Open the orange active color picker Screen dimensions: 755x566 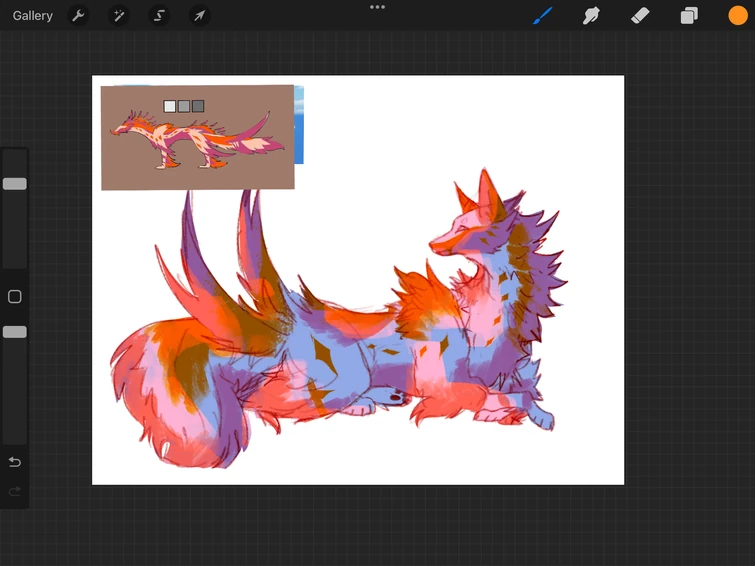[x=738, y=16]
